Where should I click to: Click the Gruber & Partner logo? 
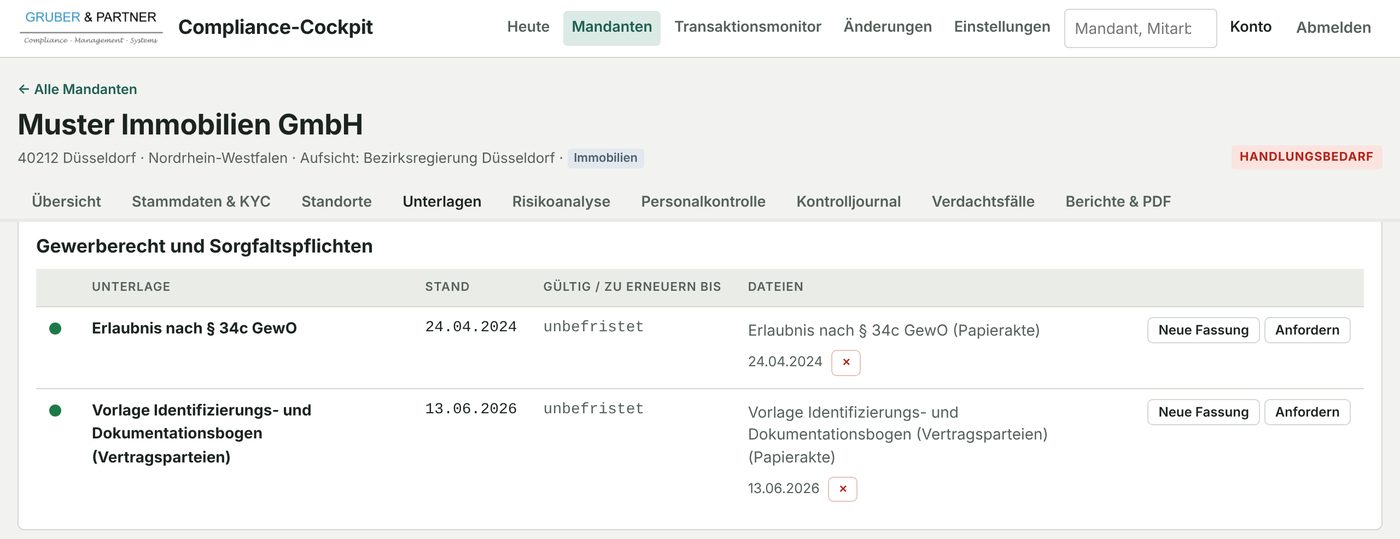[x=91, y=28]
